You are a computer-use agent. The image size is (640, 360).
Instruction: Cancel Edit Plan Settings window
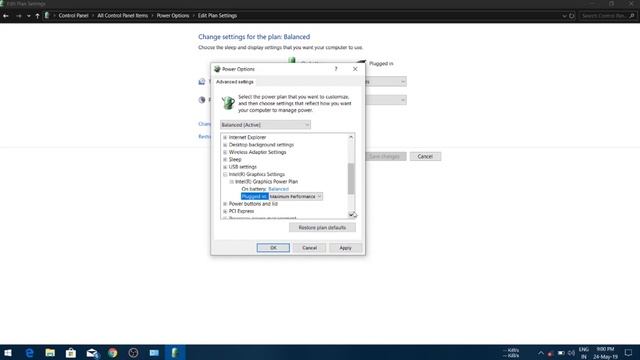pos(425,156)
